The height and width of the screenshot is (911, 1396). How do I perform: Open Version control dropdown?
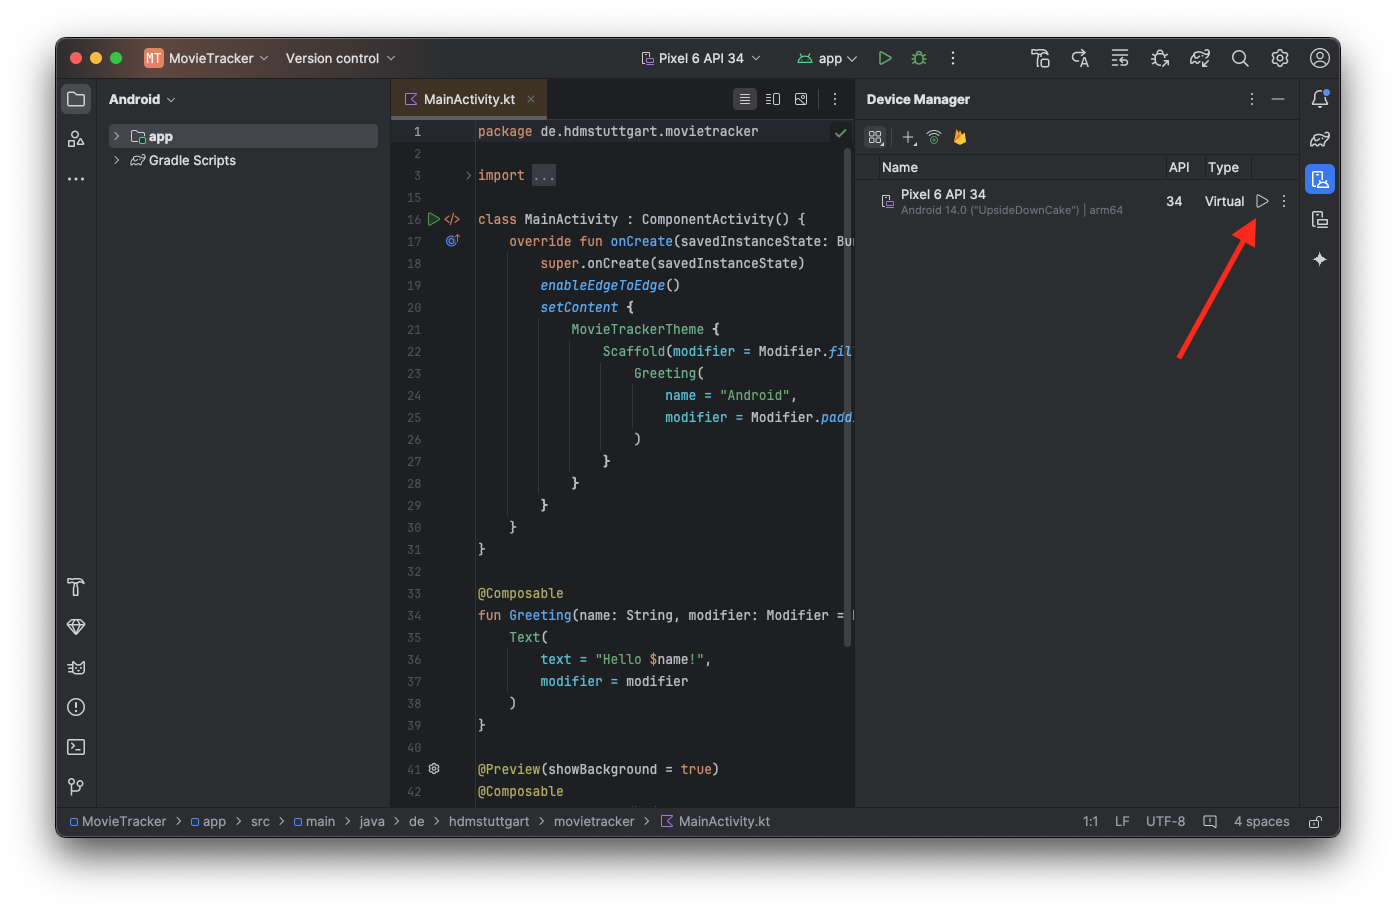[x=340, y=58]
